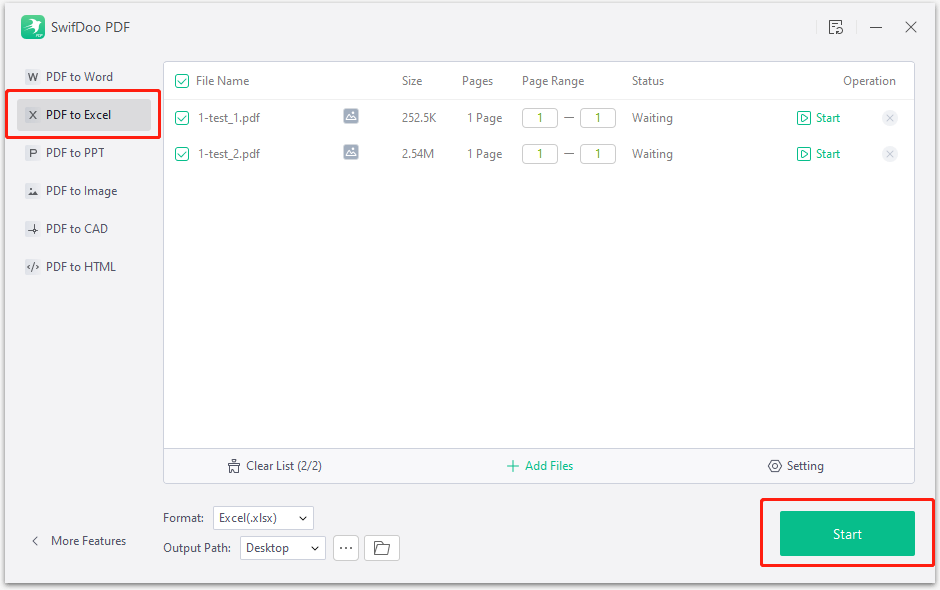940x590 pixels.
Task: Click the 2.54M size value
Action: (x=418, y=154)
